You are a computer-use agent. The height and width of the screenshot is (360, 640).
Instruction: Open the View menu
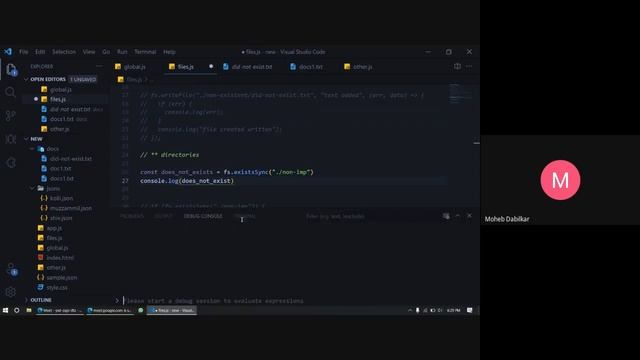(89, 52)
